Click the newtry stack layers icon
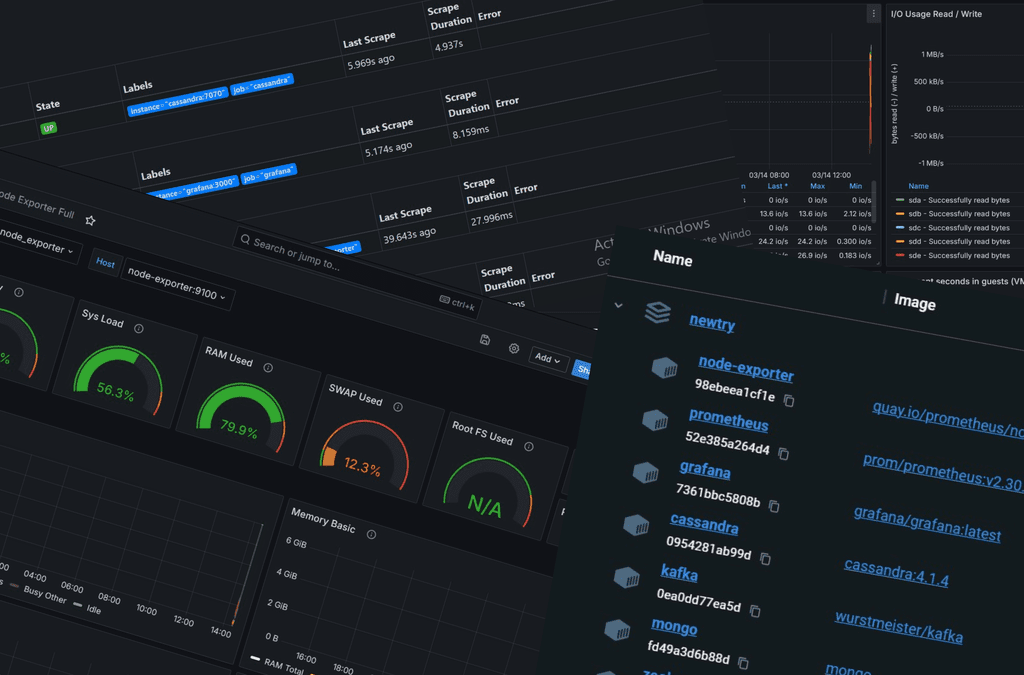The width and height of the screenshot is (1024, 675). coord(658,313)
